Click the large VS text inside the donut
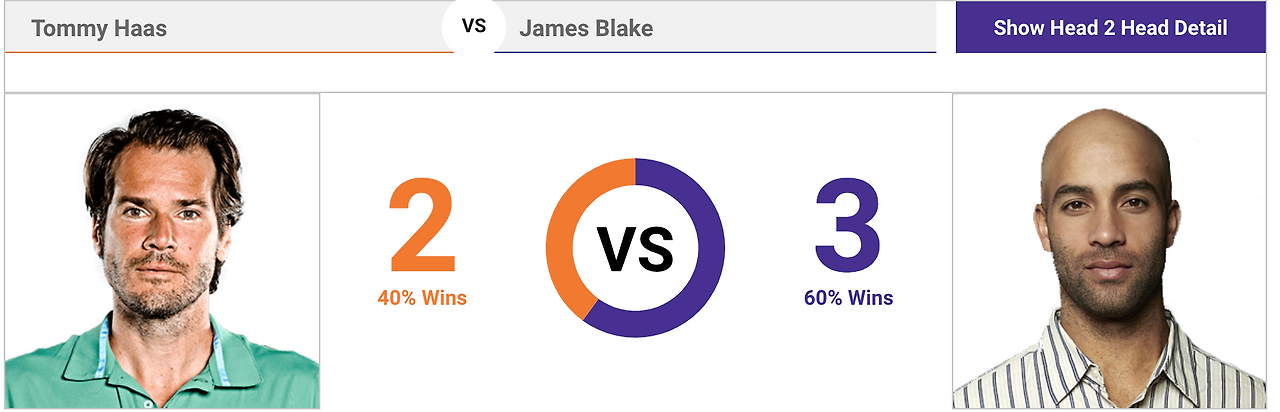The width and height of the screenshot is (1280, 412). (635, 249)
